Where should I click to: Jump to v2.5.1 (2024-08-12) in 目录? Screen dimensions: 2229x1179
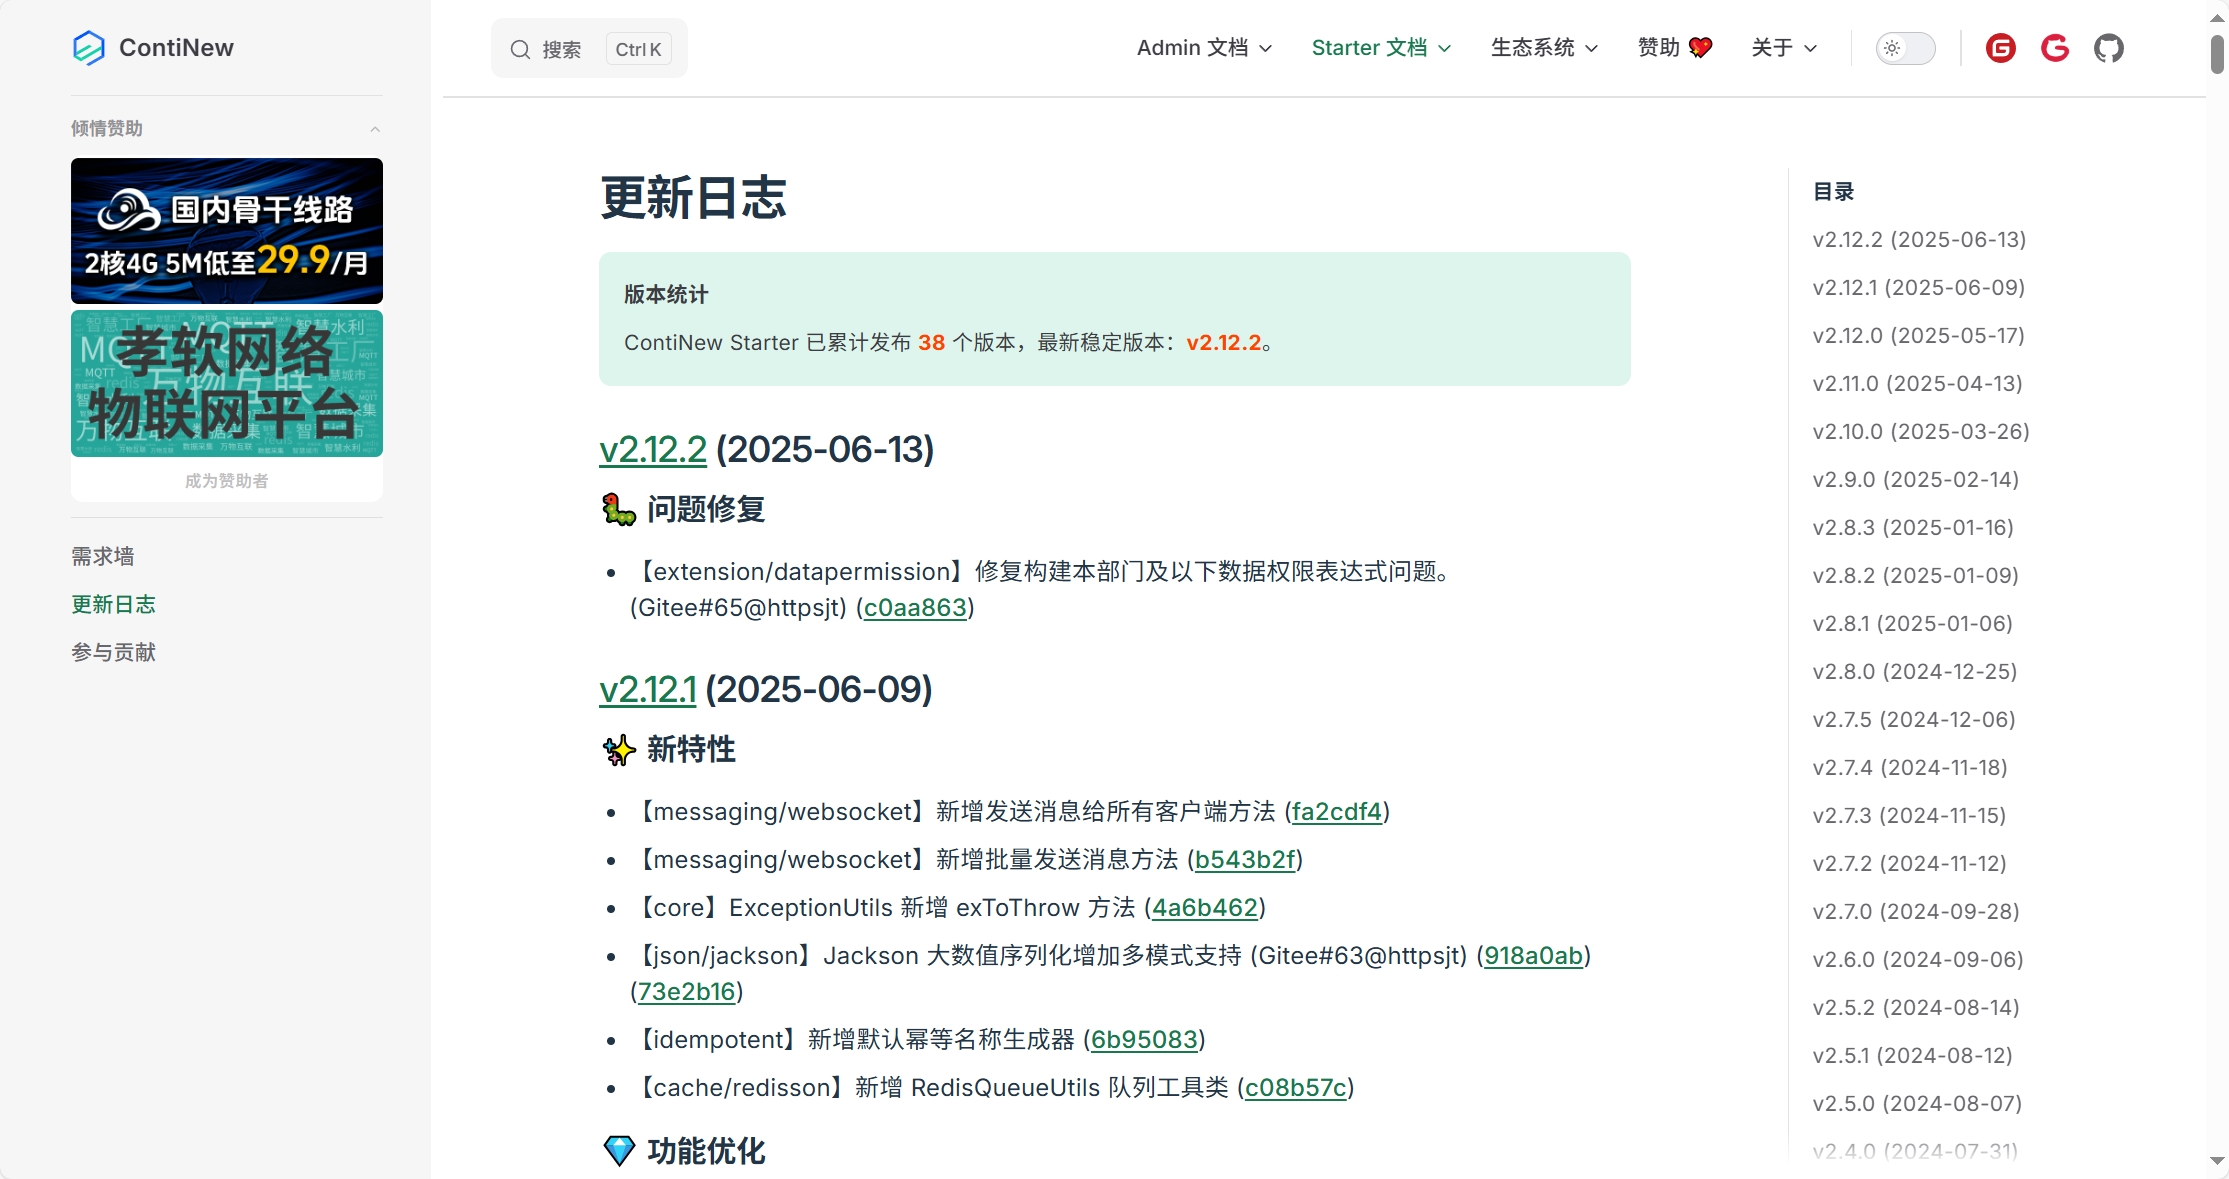coord(1912,1056)
